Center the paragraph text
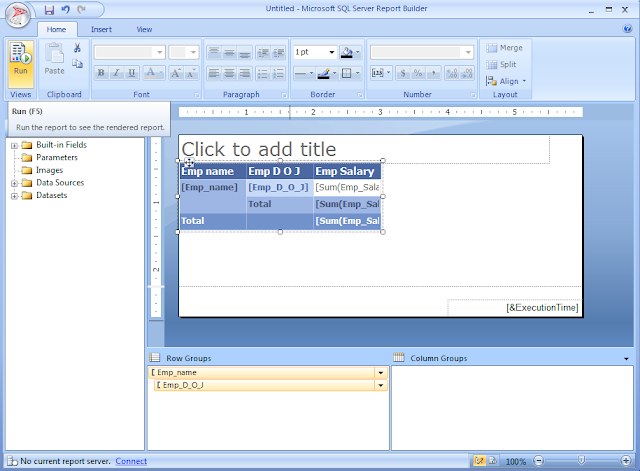Viewport: 640px width, 471px height. (x=229, y=73)
